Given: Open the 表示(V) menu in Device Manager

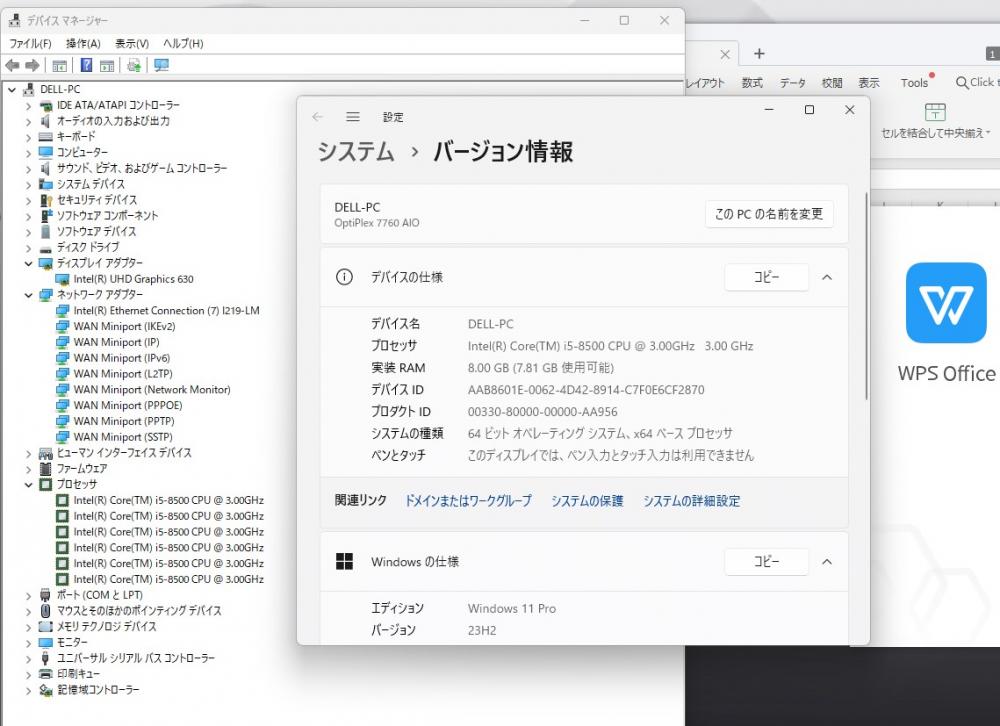Looking at the screenshot, I should [x=131, y=43].
